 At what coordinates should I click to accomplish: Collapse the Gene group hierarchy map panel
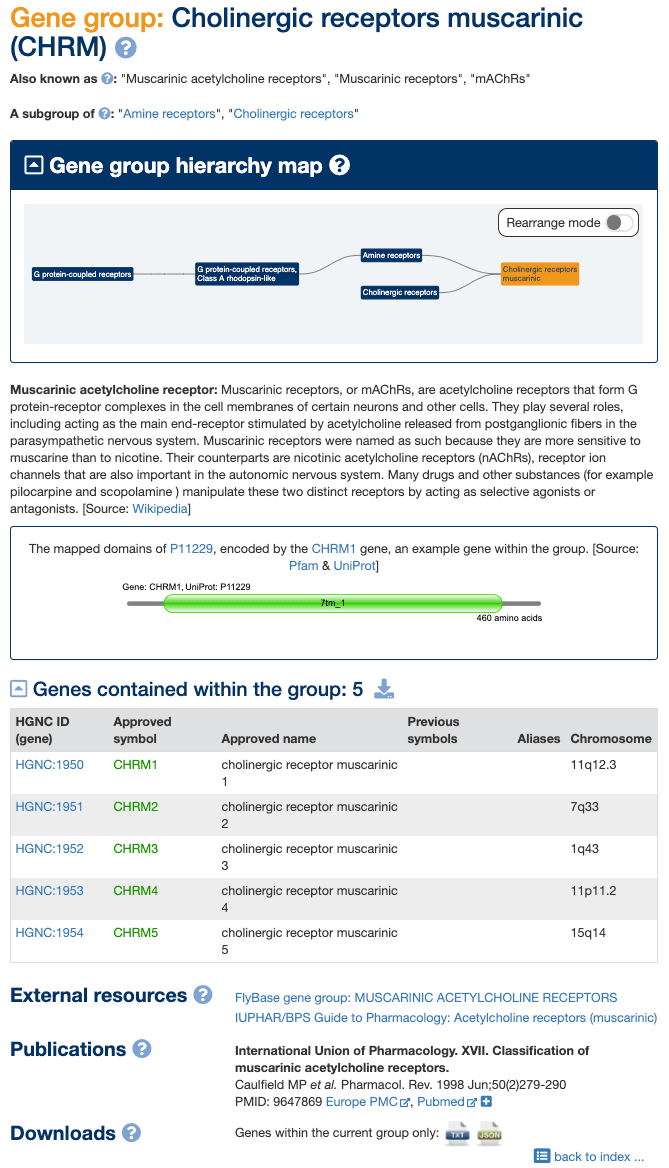click(34, 166)
